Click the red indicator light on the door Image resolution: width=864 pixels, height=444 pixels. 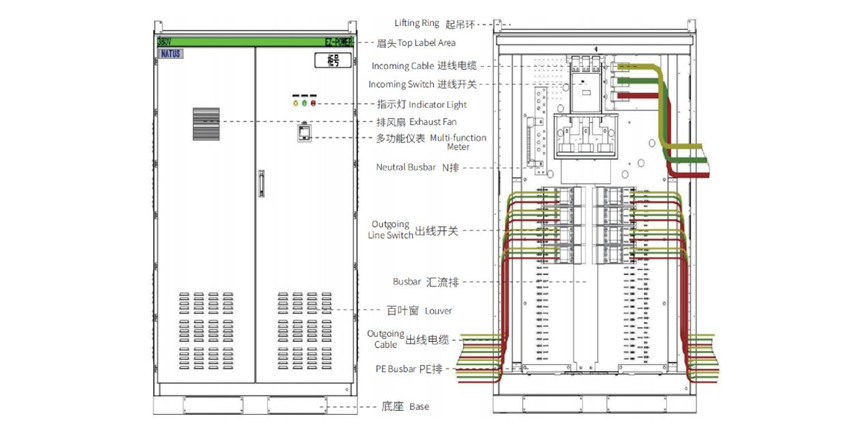(x=313, y=103)
